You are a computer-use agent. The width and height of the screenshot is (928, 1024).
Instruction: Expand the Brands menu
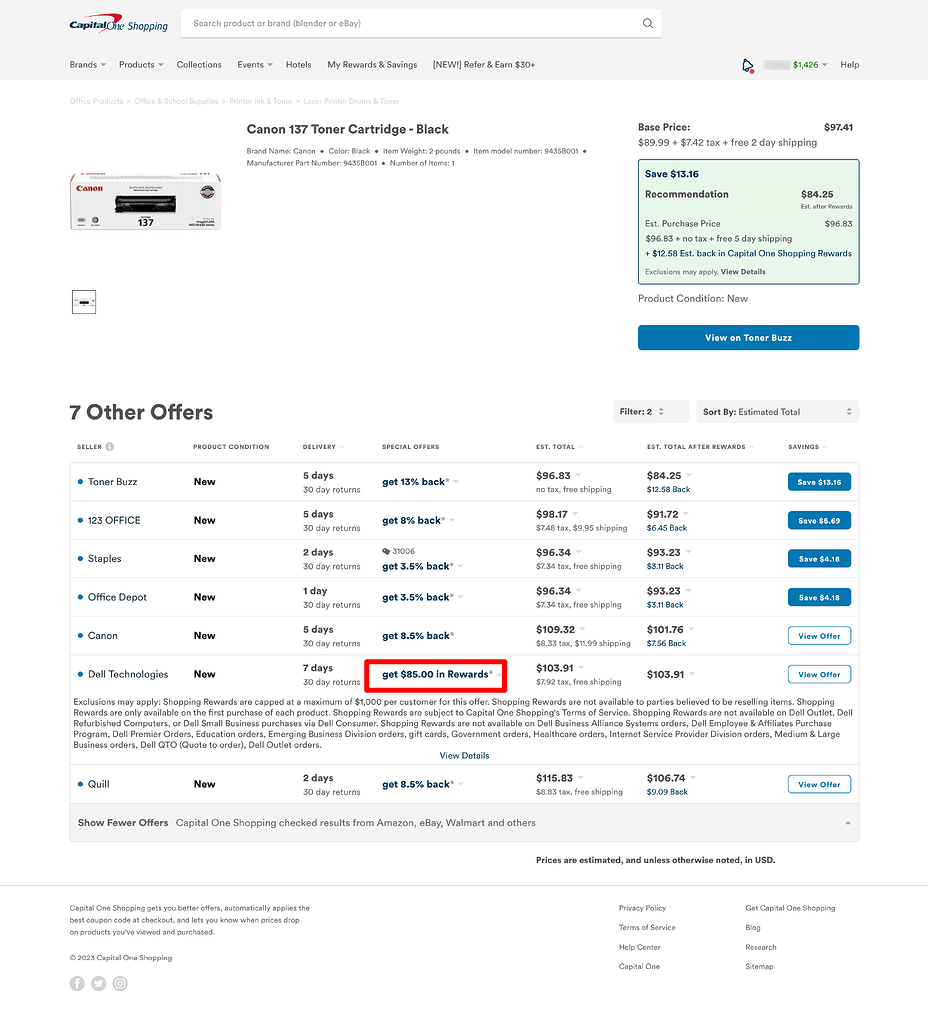[x=87, y=65]
